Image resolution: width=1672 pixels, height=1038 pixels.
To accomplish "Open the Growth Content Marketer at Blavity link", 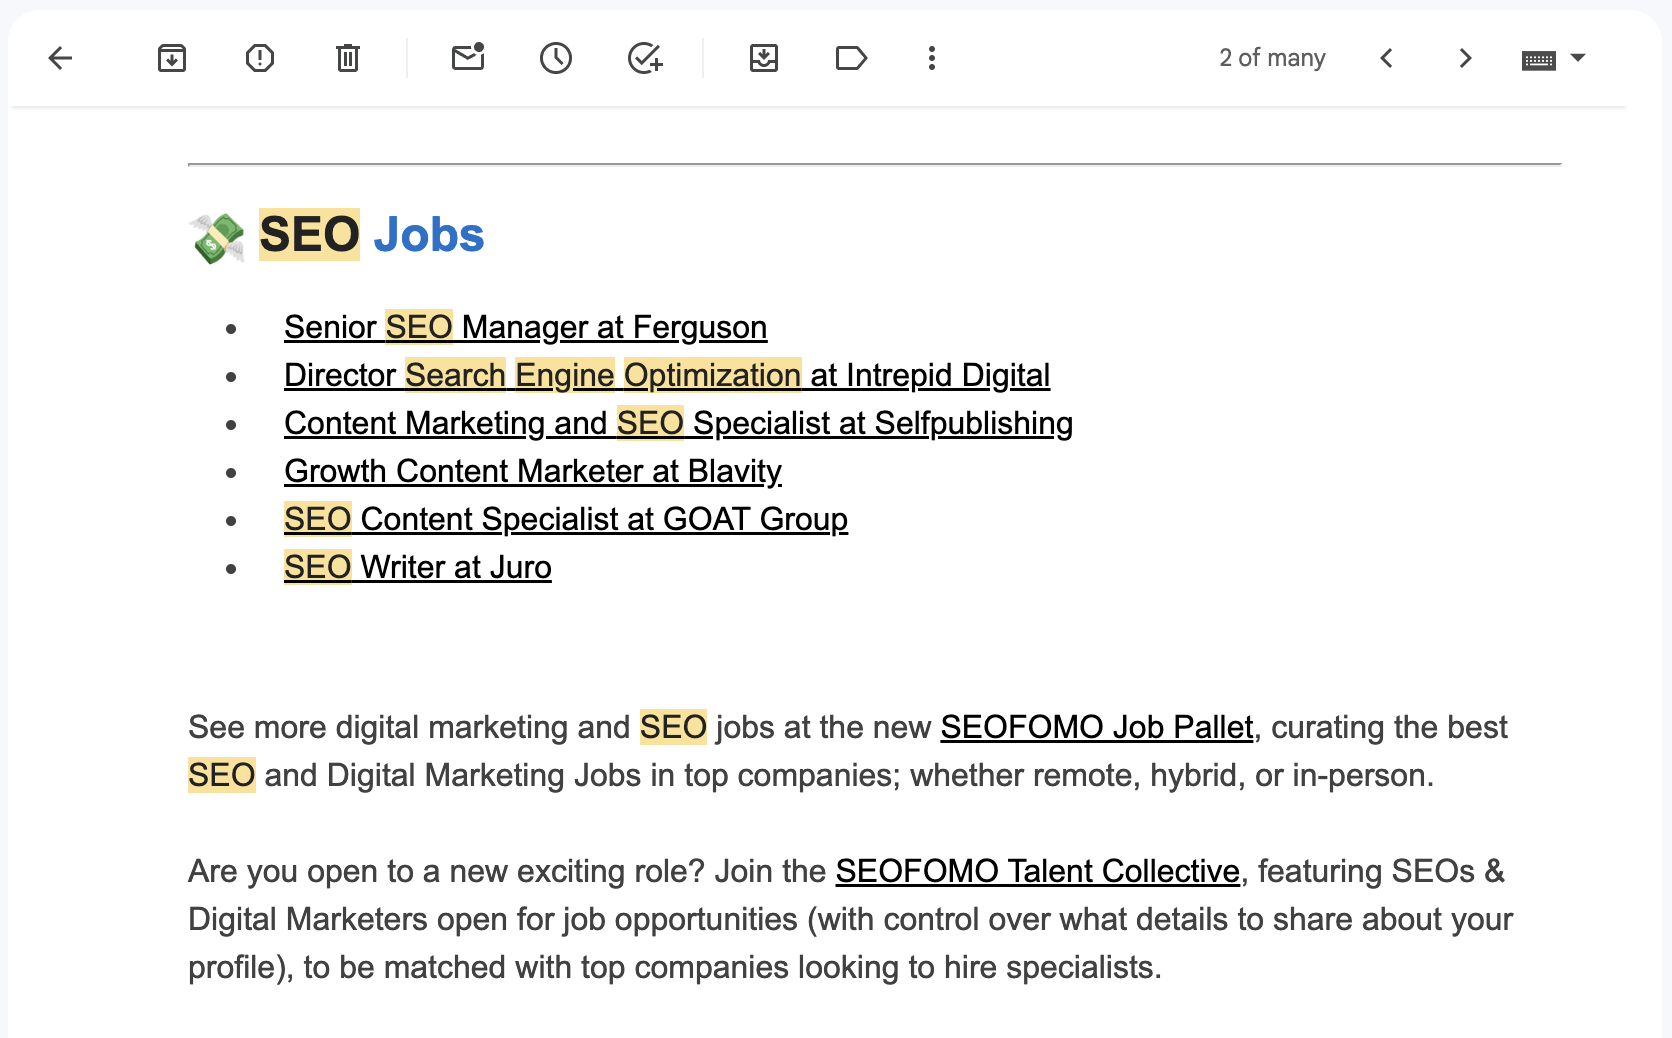I will 533,471.
